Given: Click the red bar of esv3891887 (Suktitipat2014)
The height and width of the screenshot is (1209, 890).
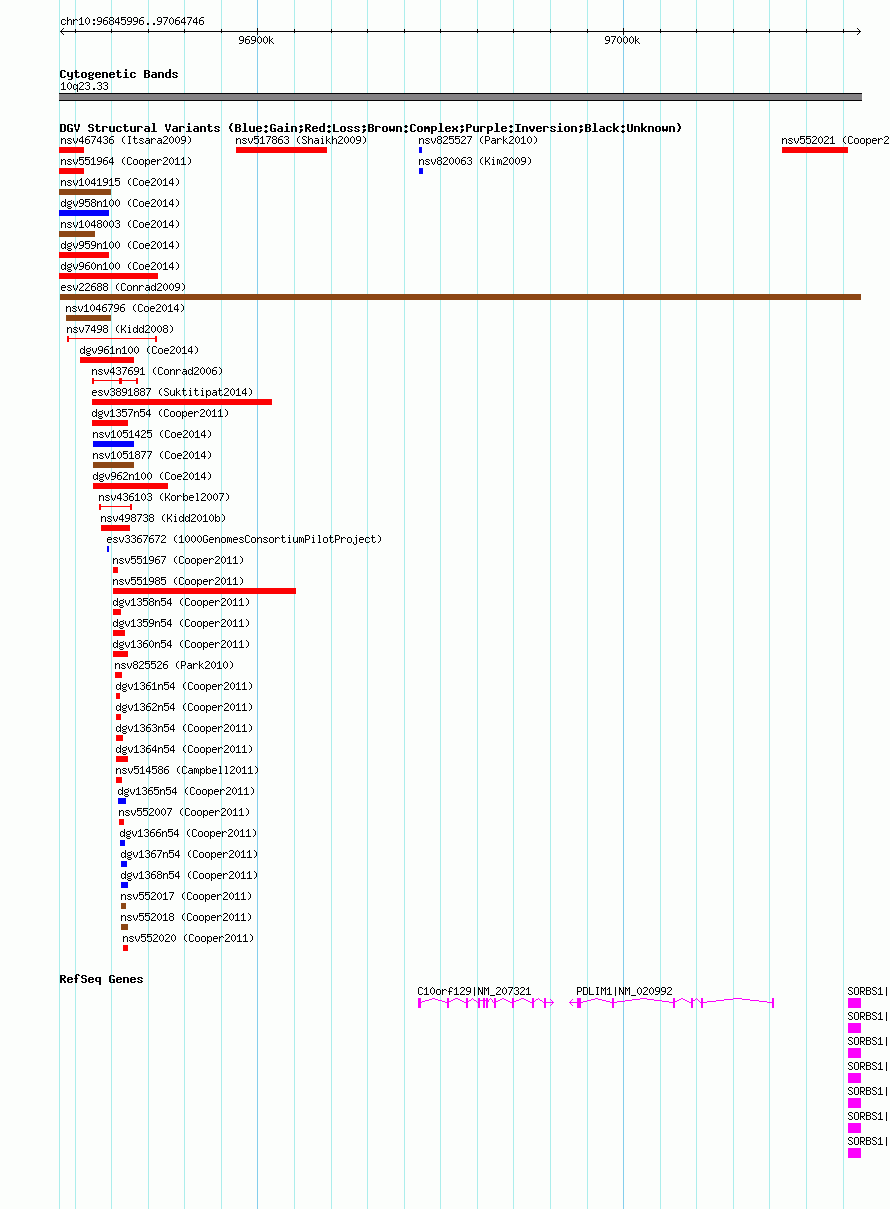Looking at the screenshot, I should click(x=182, y=402).
